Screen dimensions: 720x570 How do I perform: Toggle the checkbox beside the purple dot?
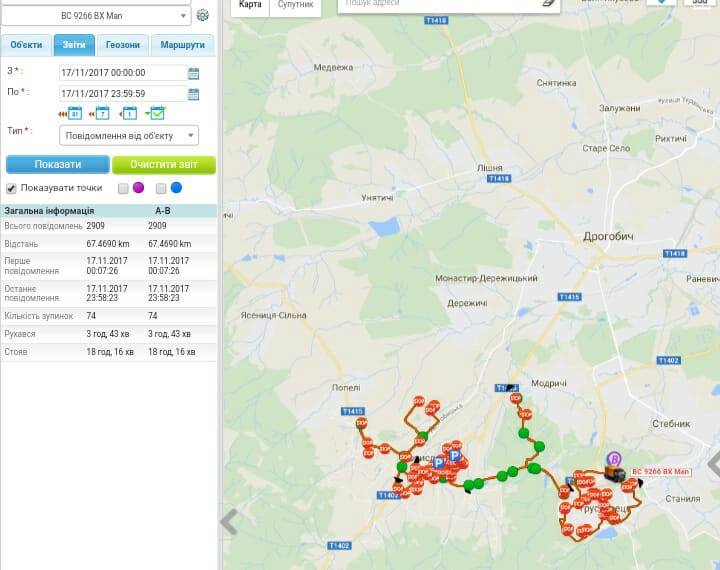tap(123, 188)
